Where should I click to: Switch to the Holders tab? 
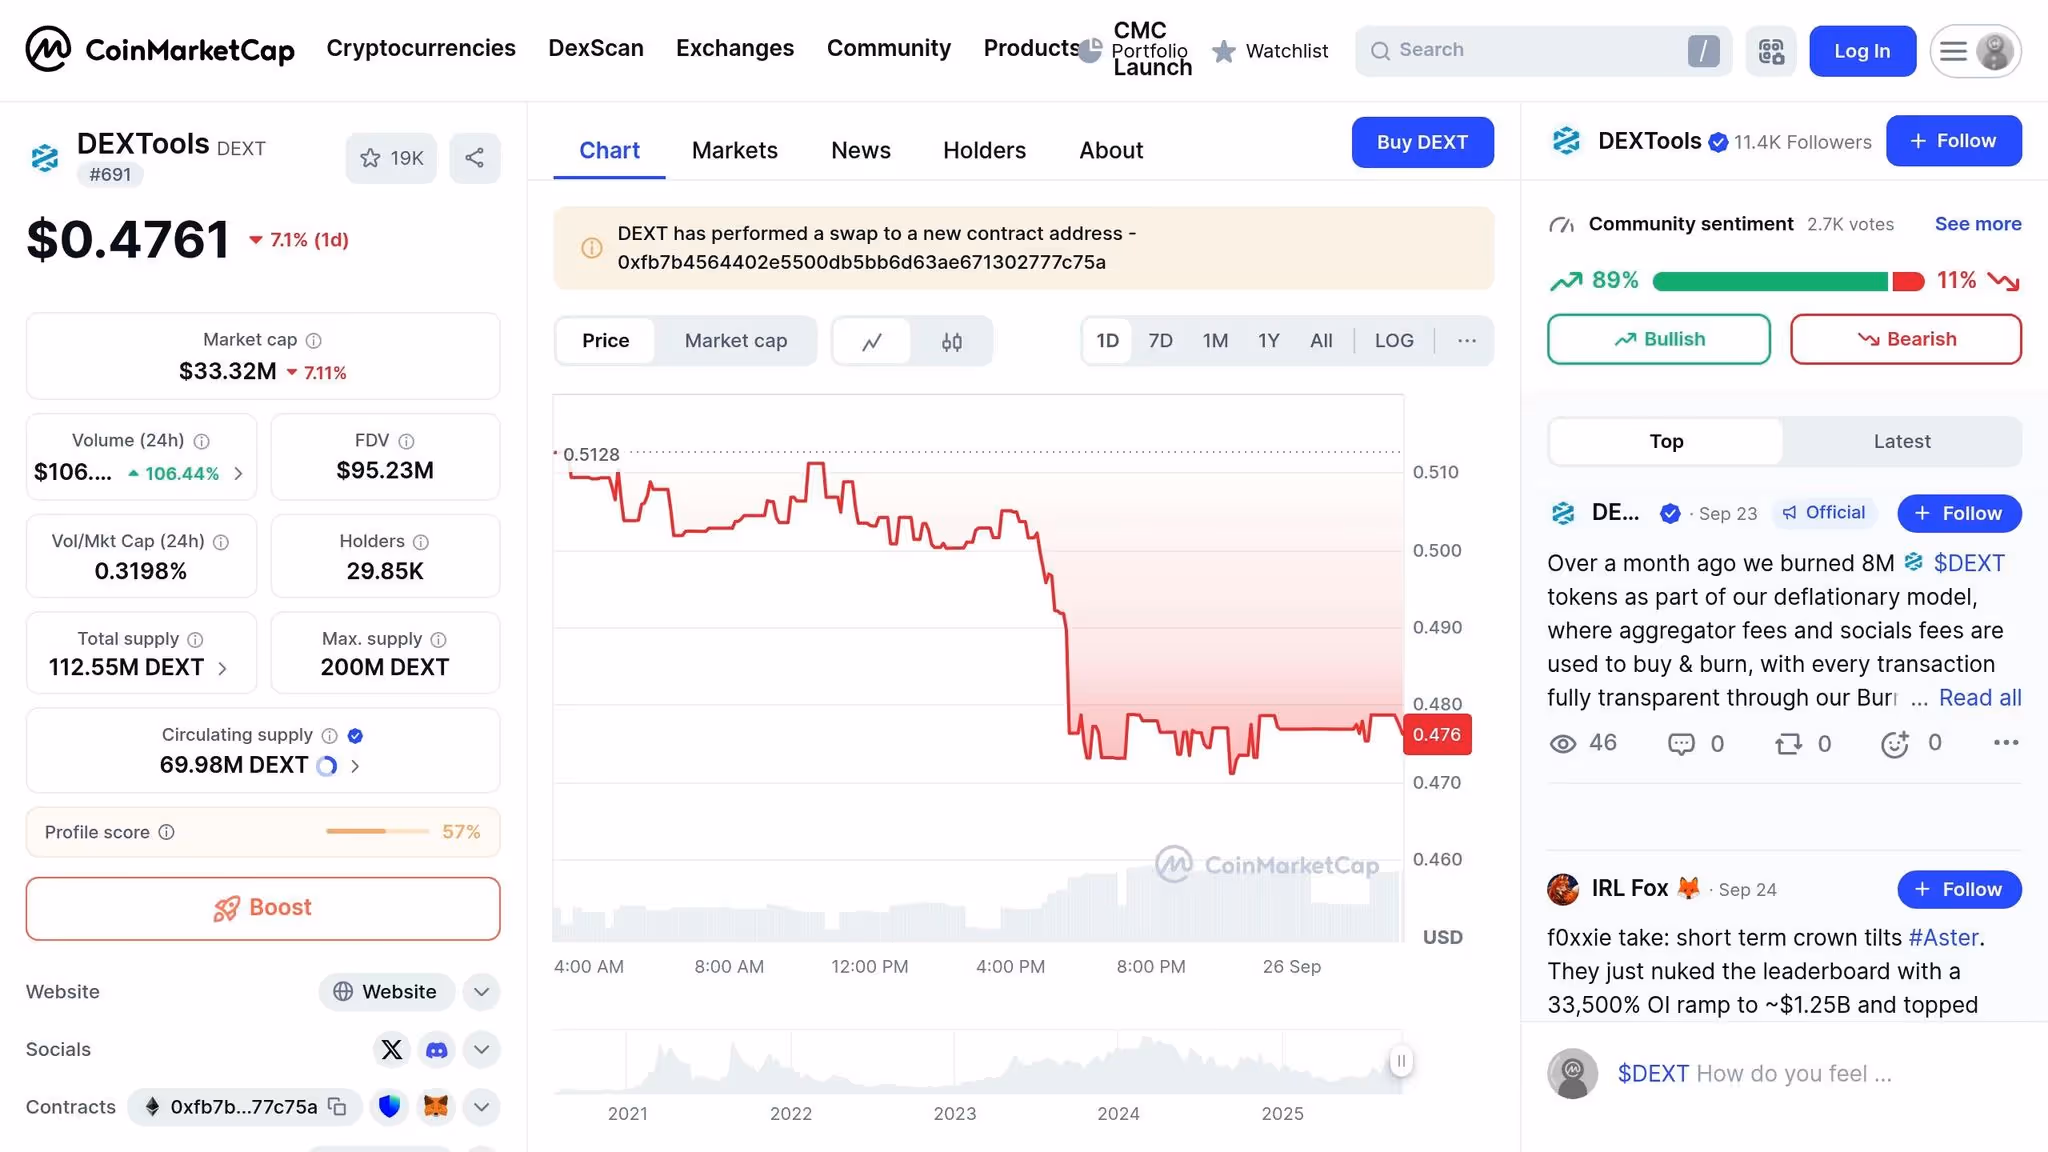point(984,150)
